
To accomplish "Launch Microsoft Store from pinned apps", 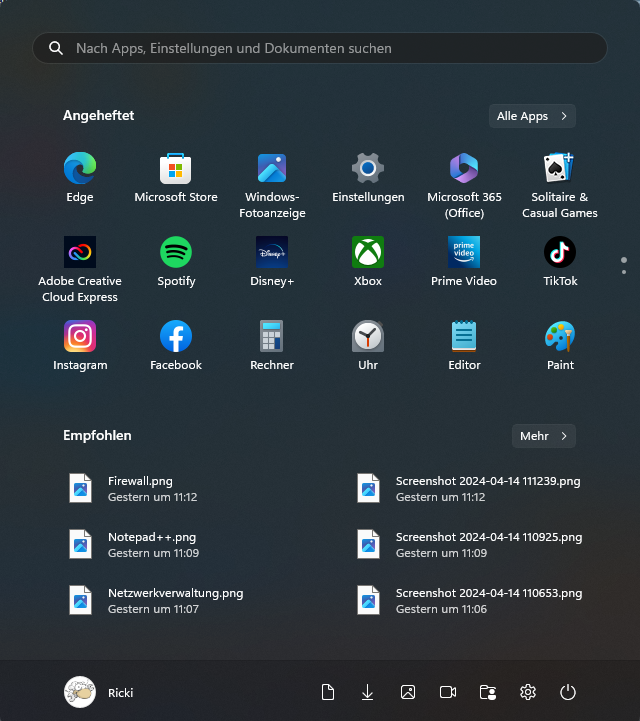I will 176,169.
